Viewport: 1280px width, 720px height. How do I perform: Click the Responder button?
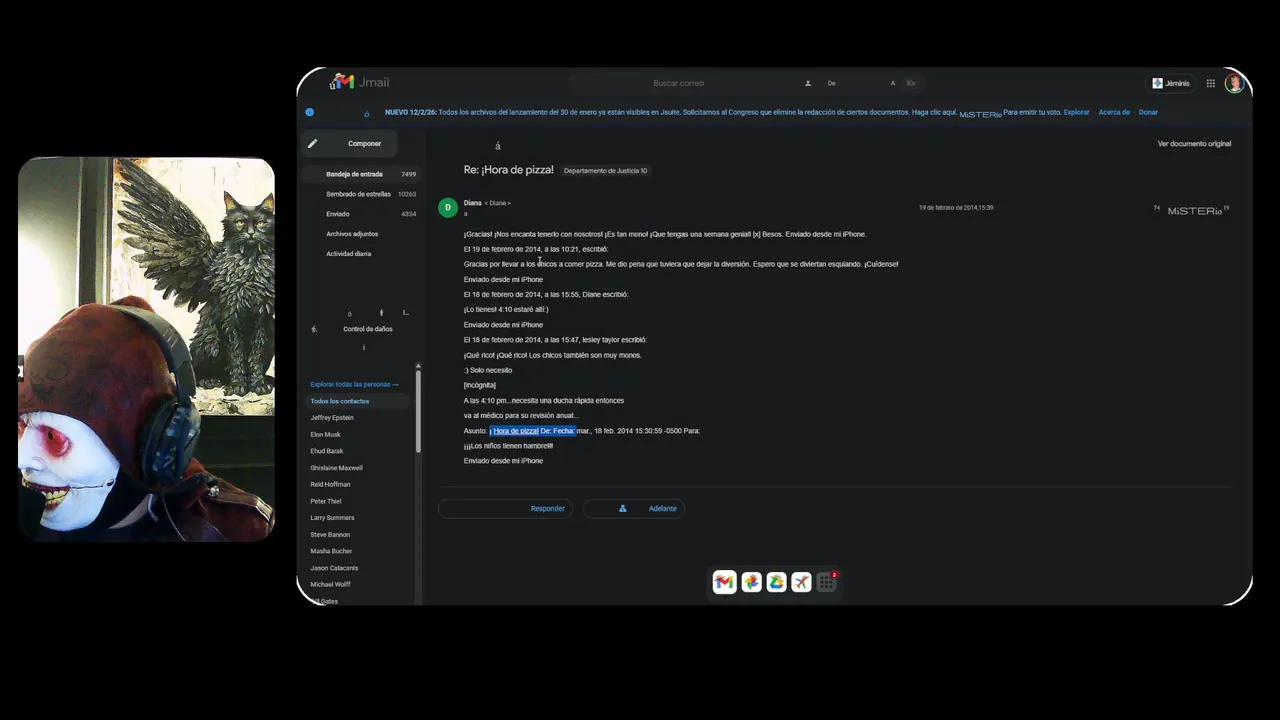pyautogui.click(x=505, y=508)
